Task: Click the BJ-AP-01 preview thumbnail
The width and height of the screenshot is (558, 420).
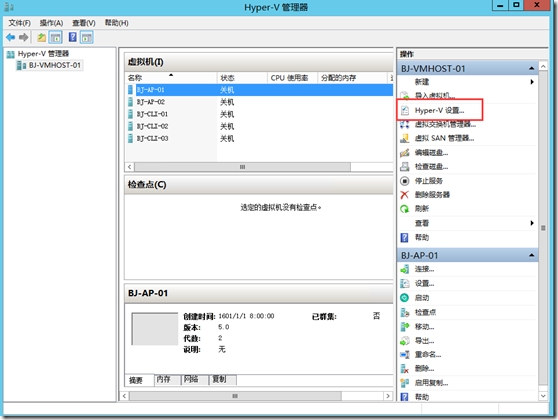Action: 155,329
